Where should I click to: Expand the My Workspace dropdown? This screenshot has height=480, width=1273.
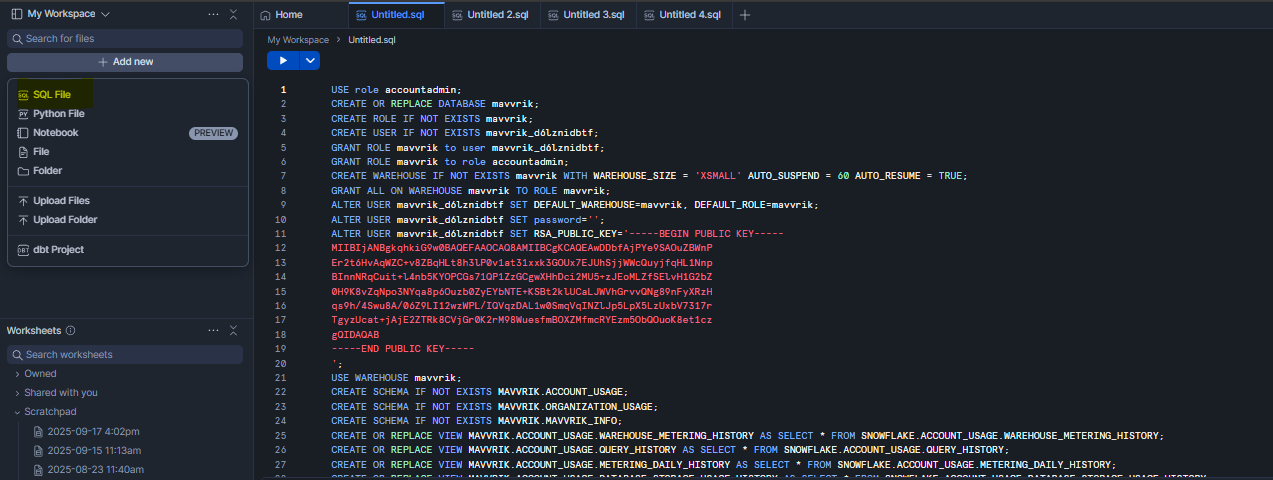point(106,14)
